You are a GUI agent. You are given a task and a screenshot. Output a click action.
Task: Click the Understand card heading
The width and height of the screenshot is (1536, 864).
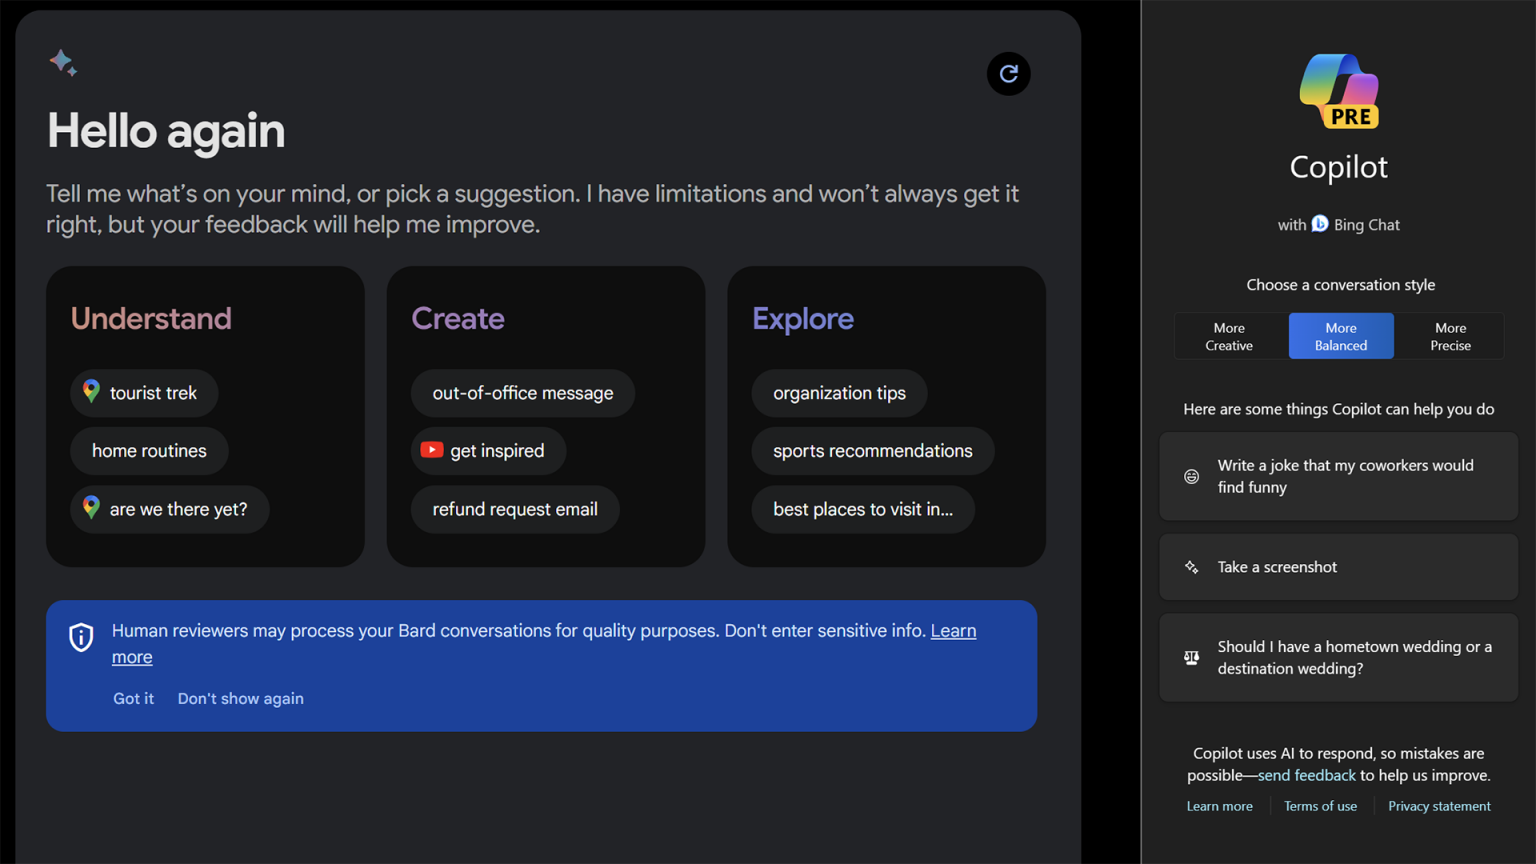151,318
